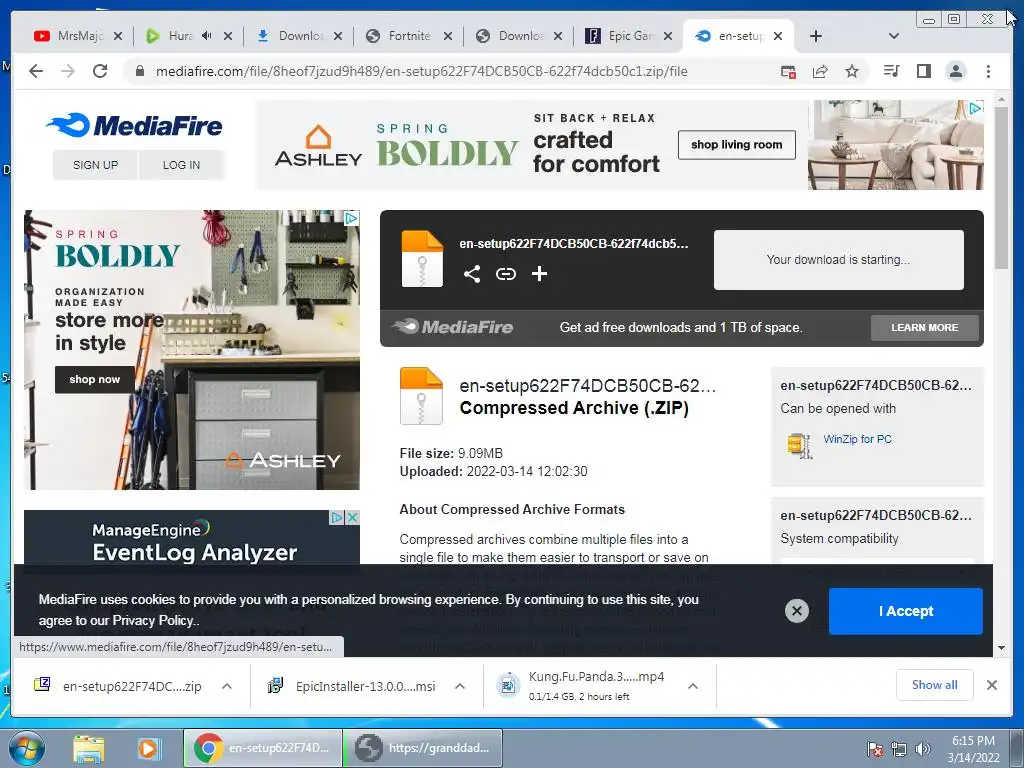Expand options for Kung.Fu.Panda mp4 download

pos(693,686)
